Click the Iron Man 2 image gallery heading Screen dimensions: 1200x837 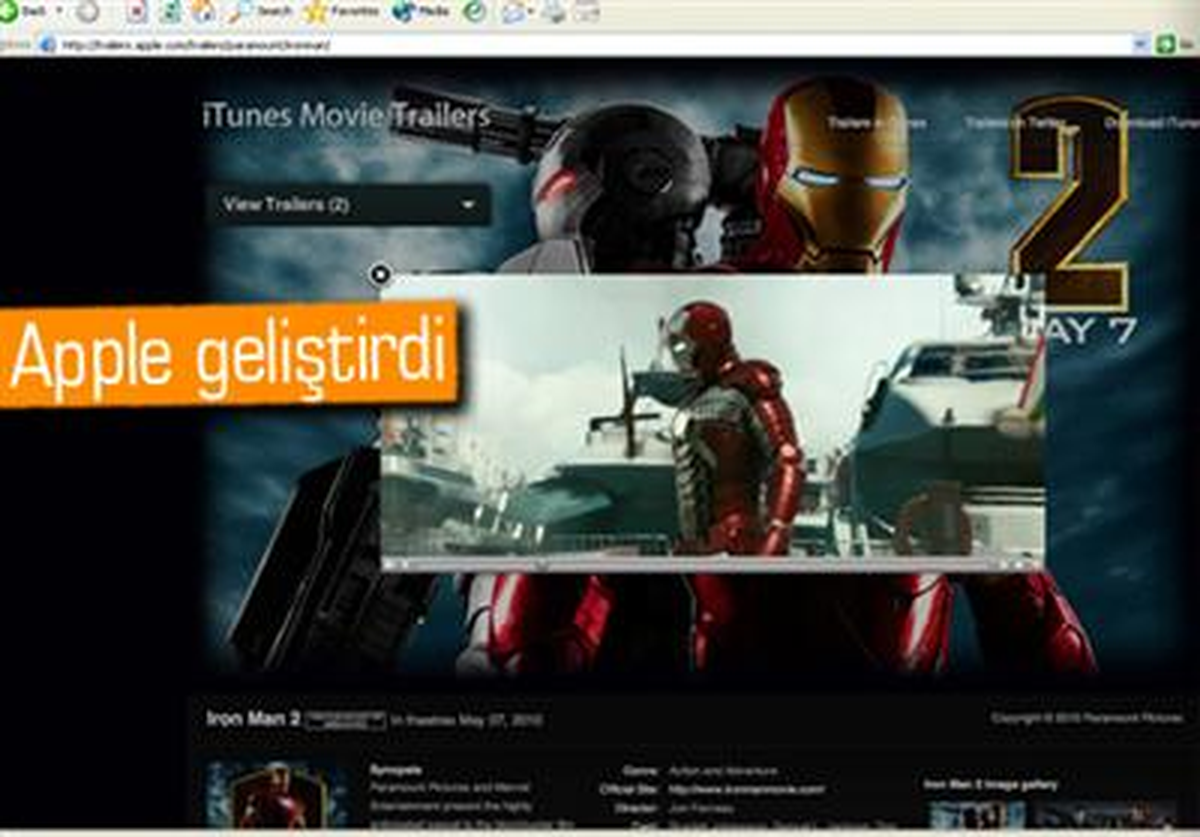[x=991, y=784]
